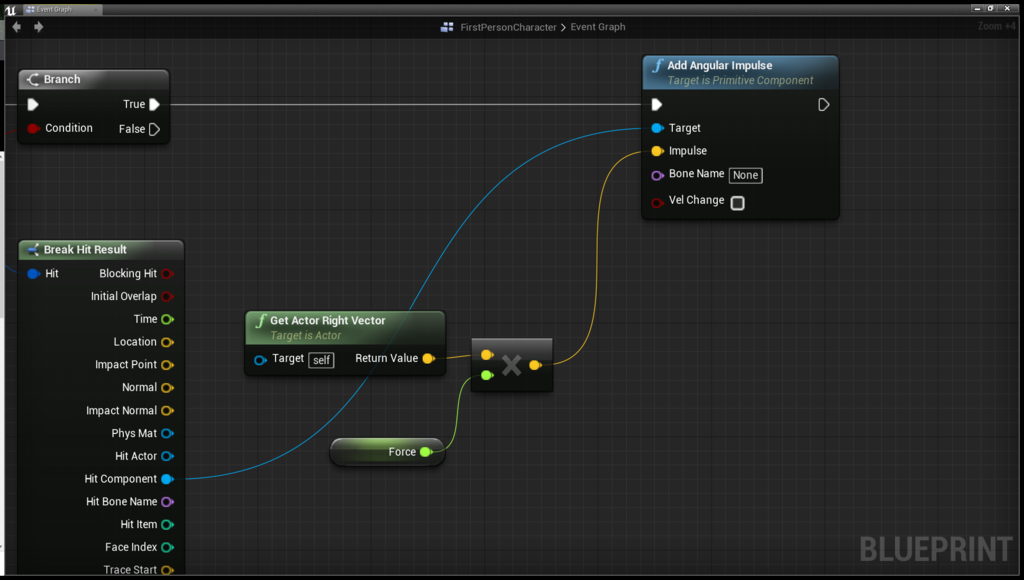The image size is (1024, 580).
Task: Click the multiply node vector input pin
Action: pos(487,355)
